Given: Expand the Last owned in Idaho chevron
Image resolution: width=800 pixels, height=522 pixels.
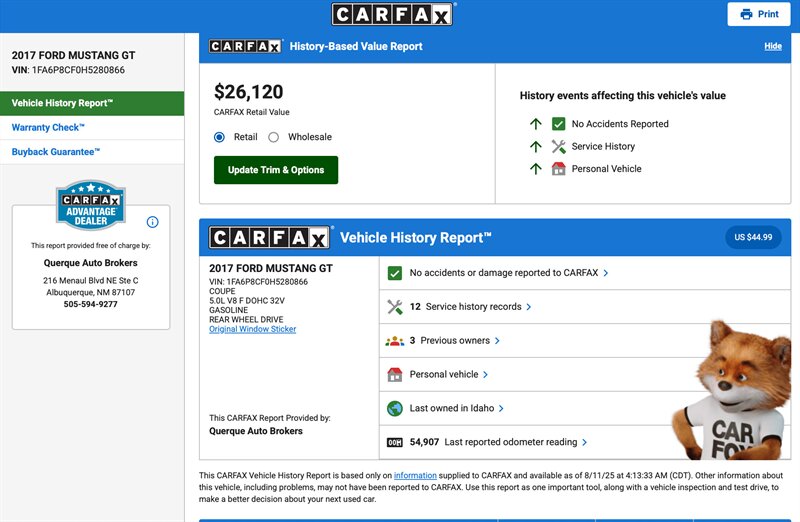Looking at the screenshot, I should [501, 408].
